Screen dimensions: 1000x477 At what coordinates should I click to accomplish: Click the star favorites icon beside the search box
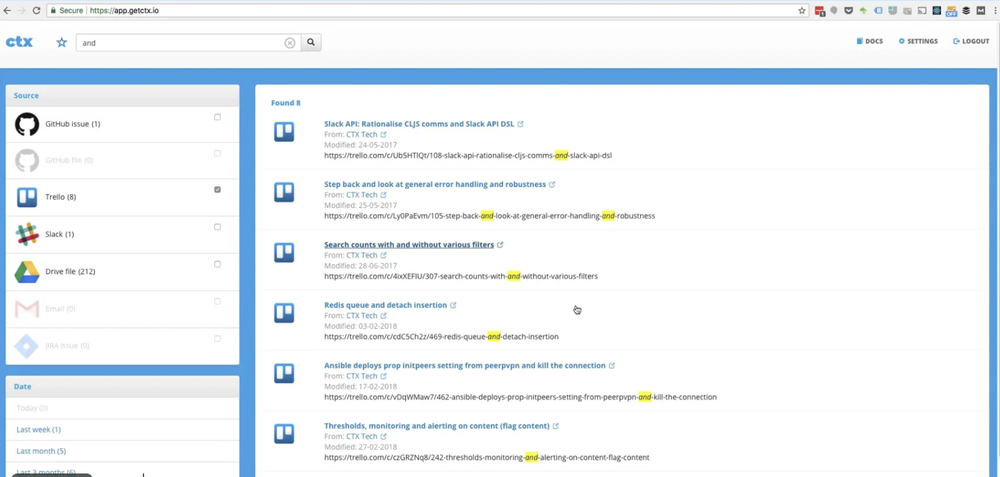click(61, 43)
